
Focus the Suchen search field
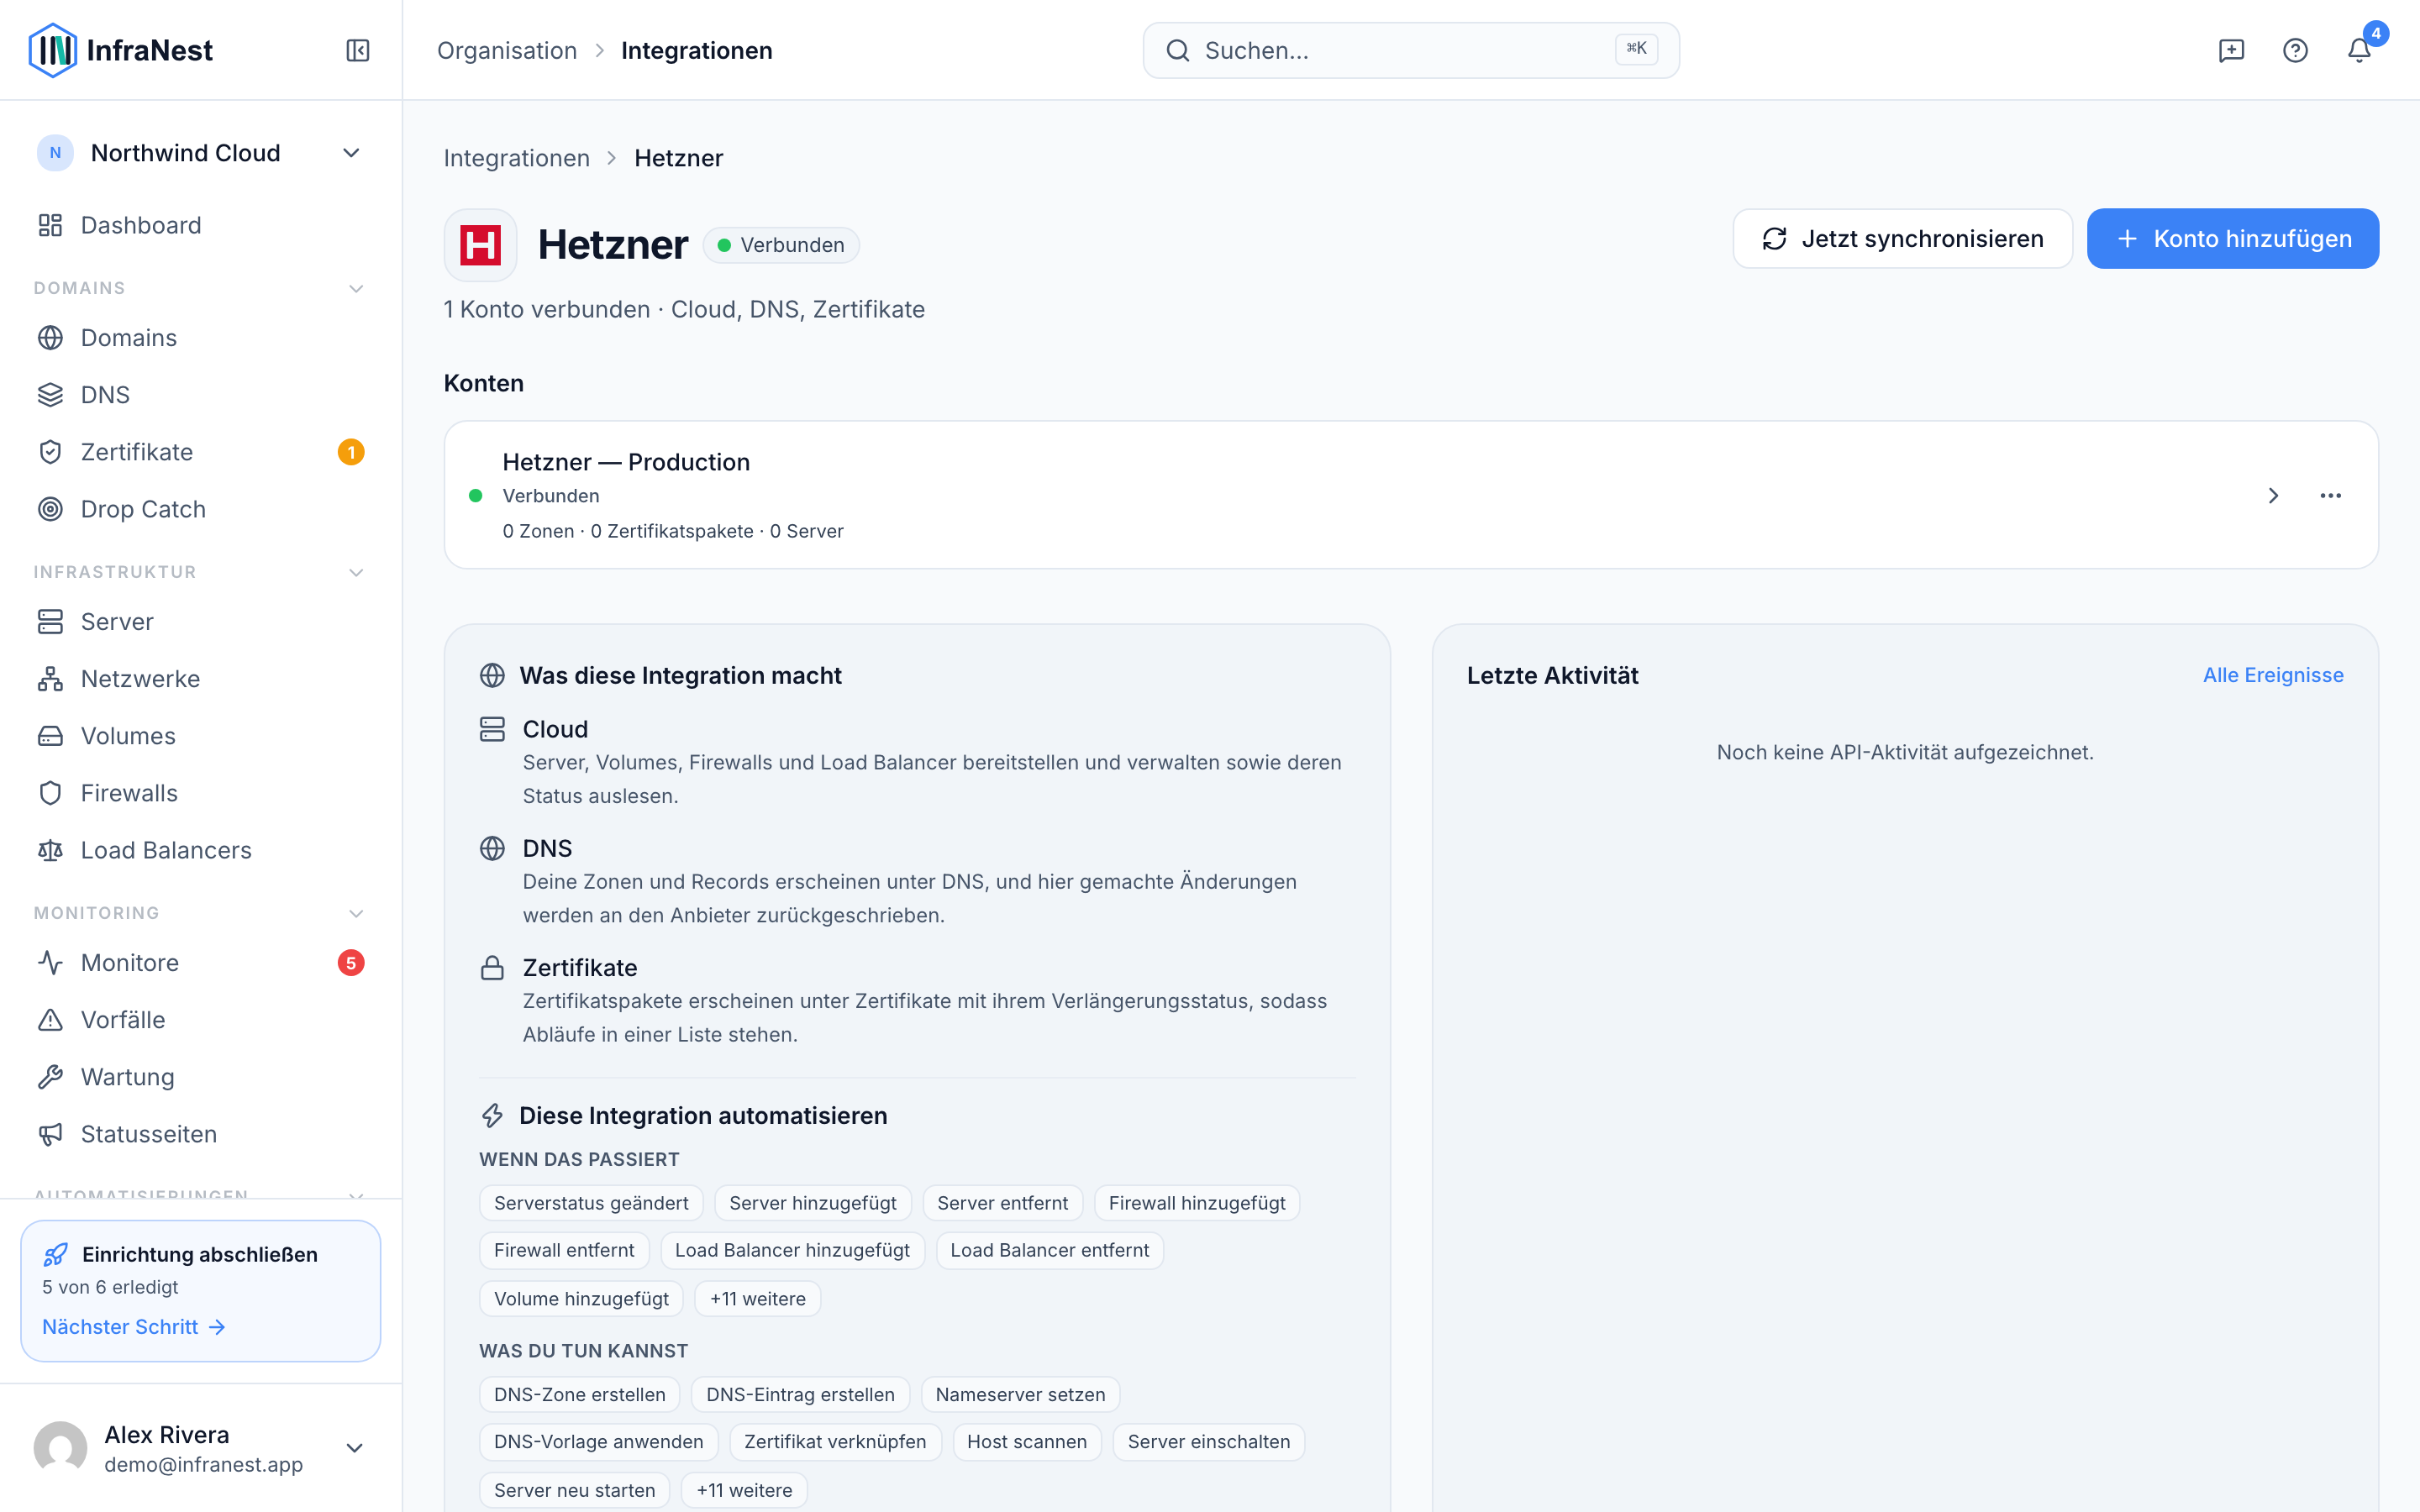[x=1411, y=50]
